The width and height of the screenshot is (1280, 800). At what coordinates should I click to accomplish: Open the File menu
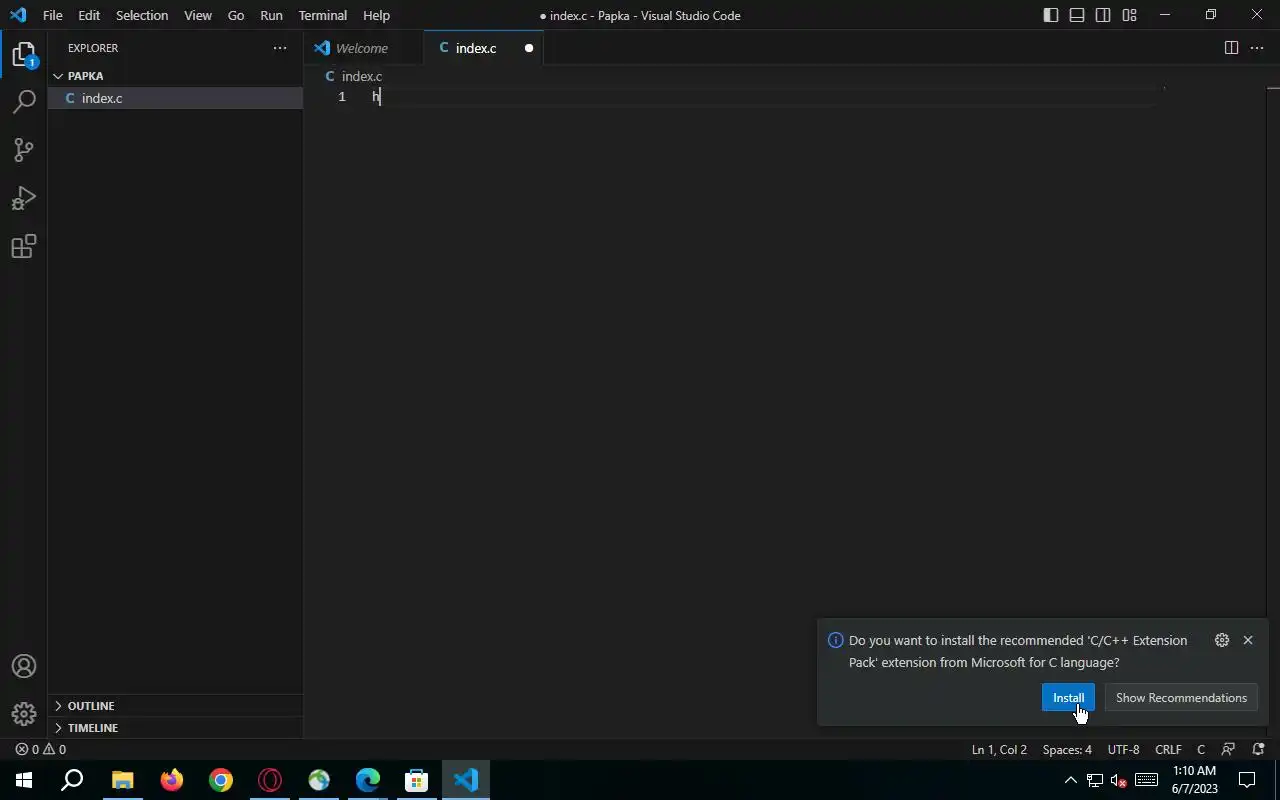coord(53,15)
